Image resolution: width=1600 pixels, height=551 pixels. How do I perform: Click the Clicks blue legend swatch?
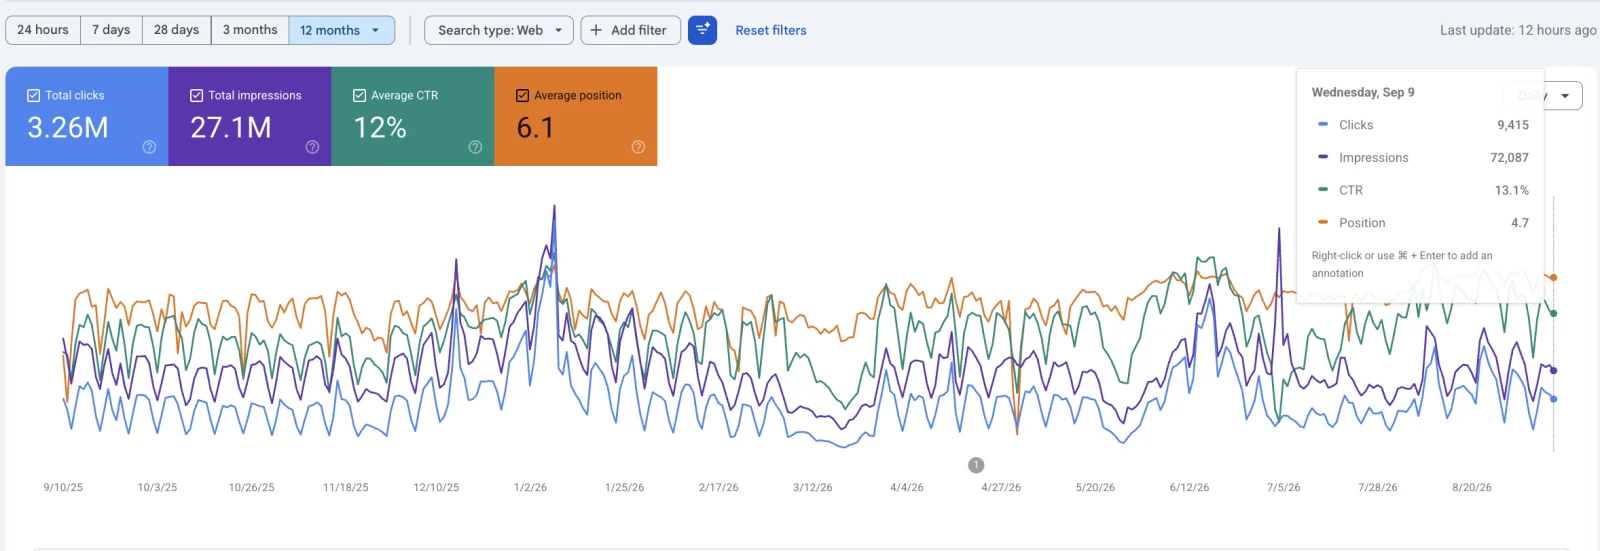1323,124
